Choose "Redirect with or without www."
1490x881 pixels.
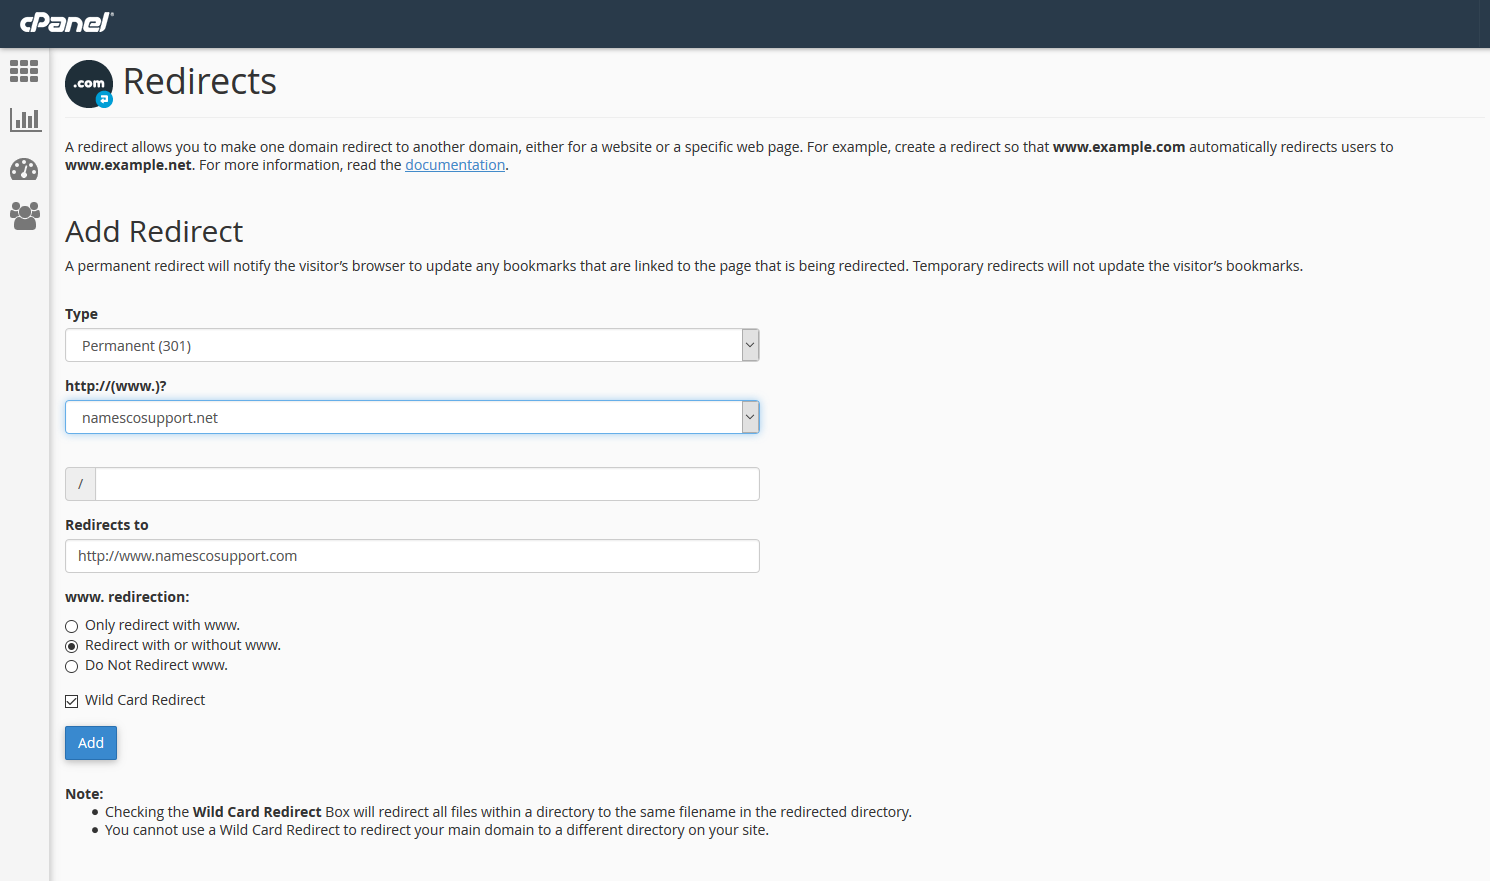coord(71,645)
